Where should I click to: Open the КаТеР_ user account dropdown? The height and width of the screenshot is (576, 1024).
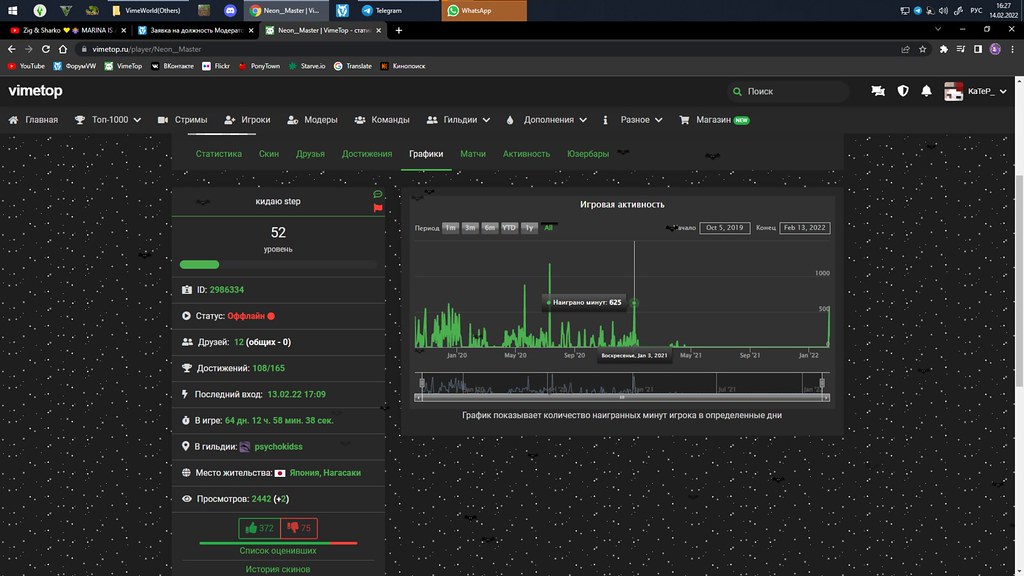[x=980, y=91]
